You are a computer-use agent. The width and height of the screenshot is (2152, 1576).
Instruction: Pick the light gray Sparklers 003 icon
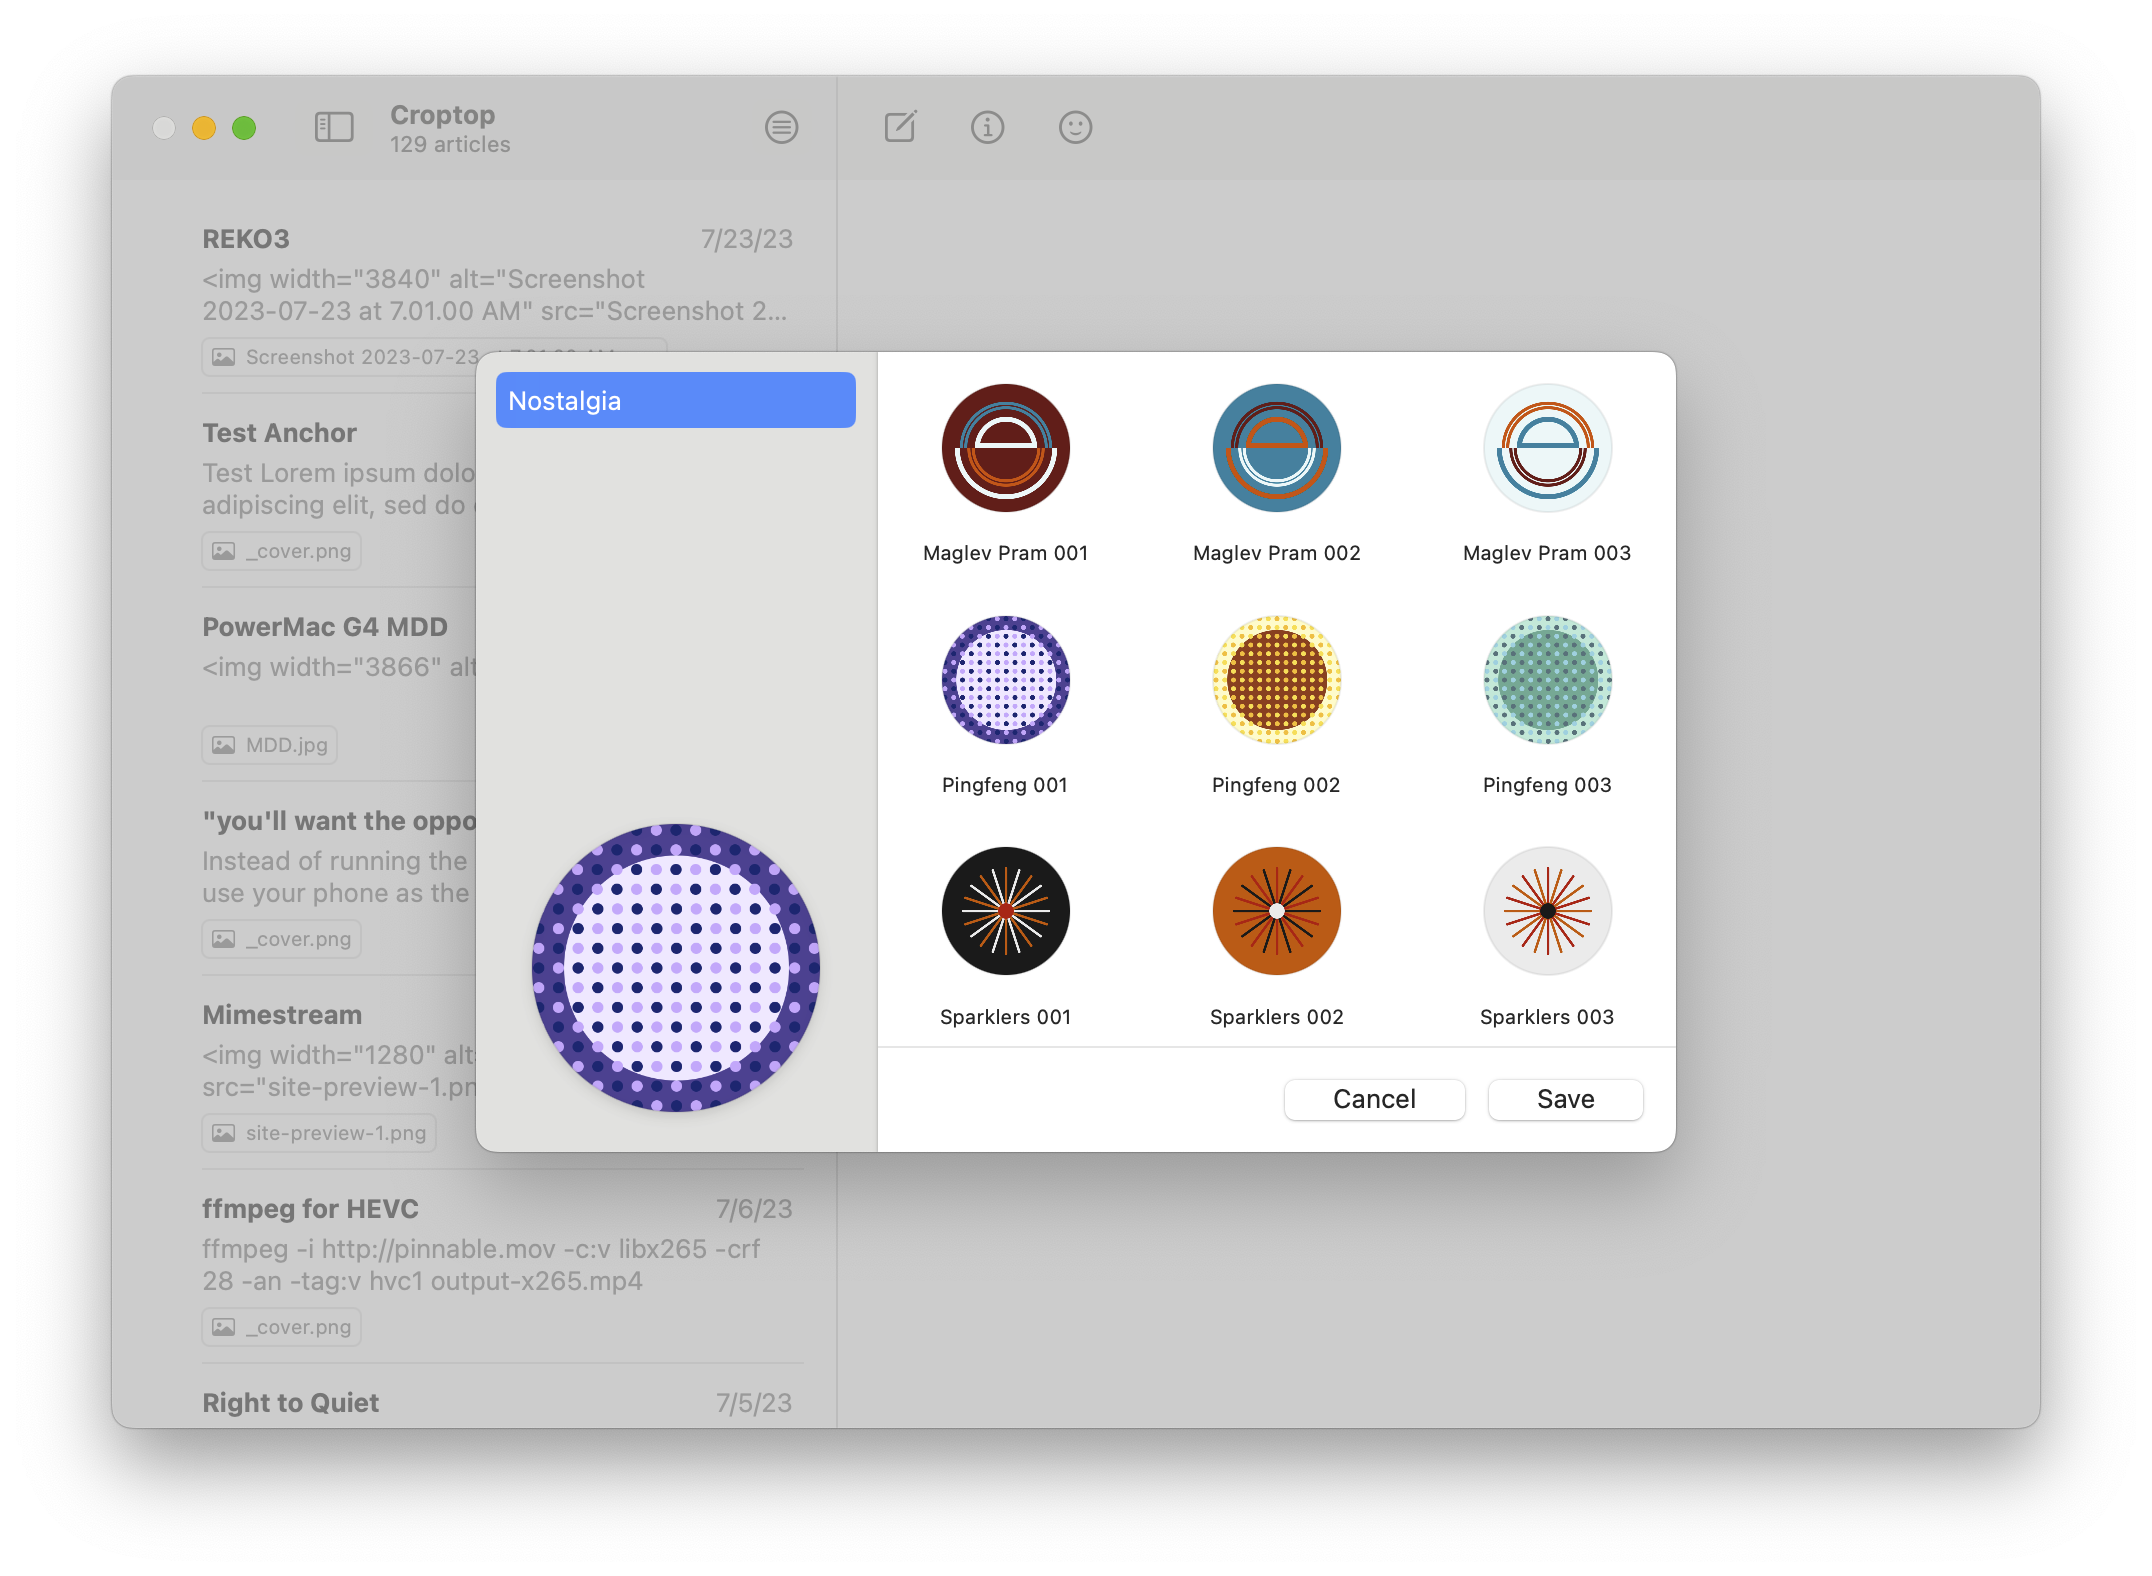[1547, 911]
